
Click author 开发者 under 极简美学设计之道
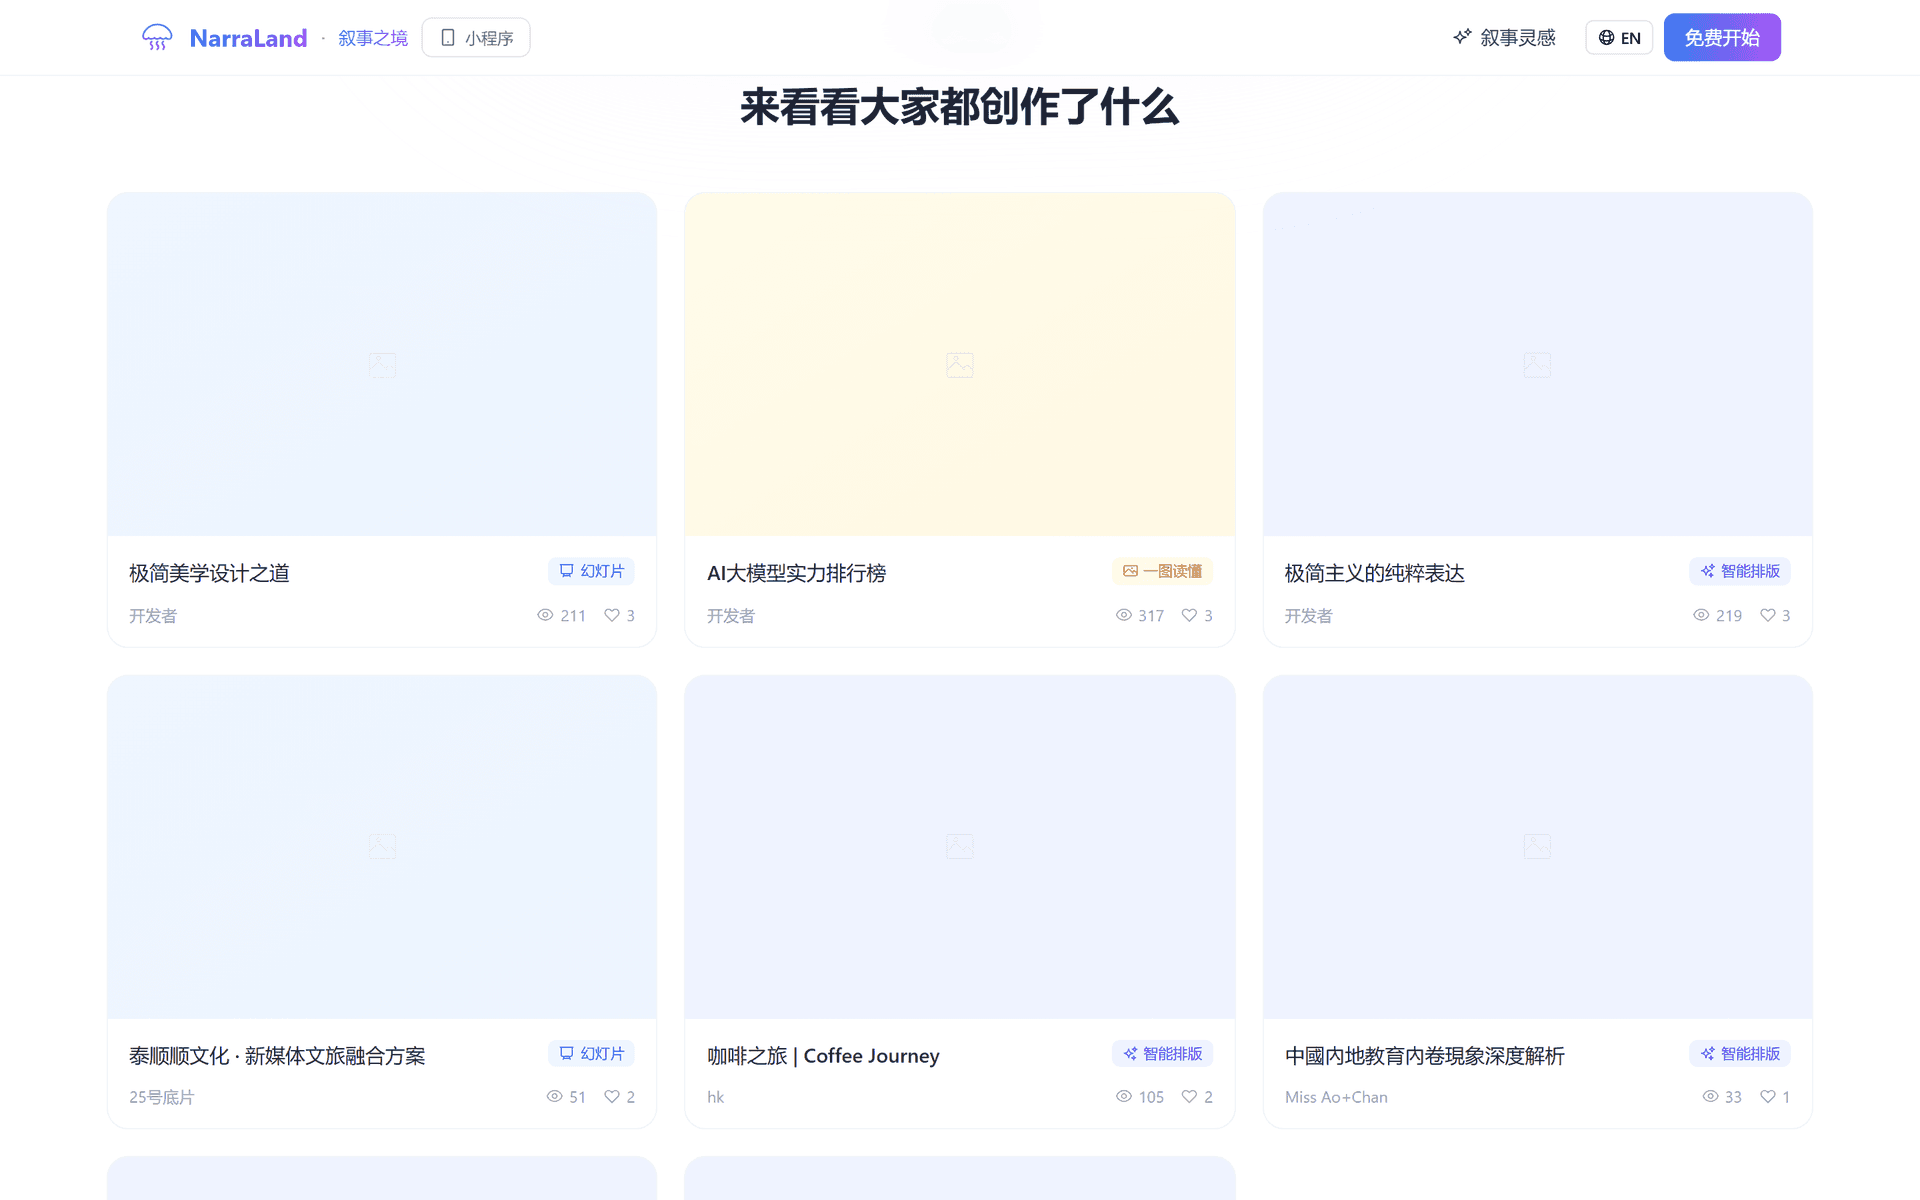[x=153, y=616]
